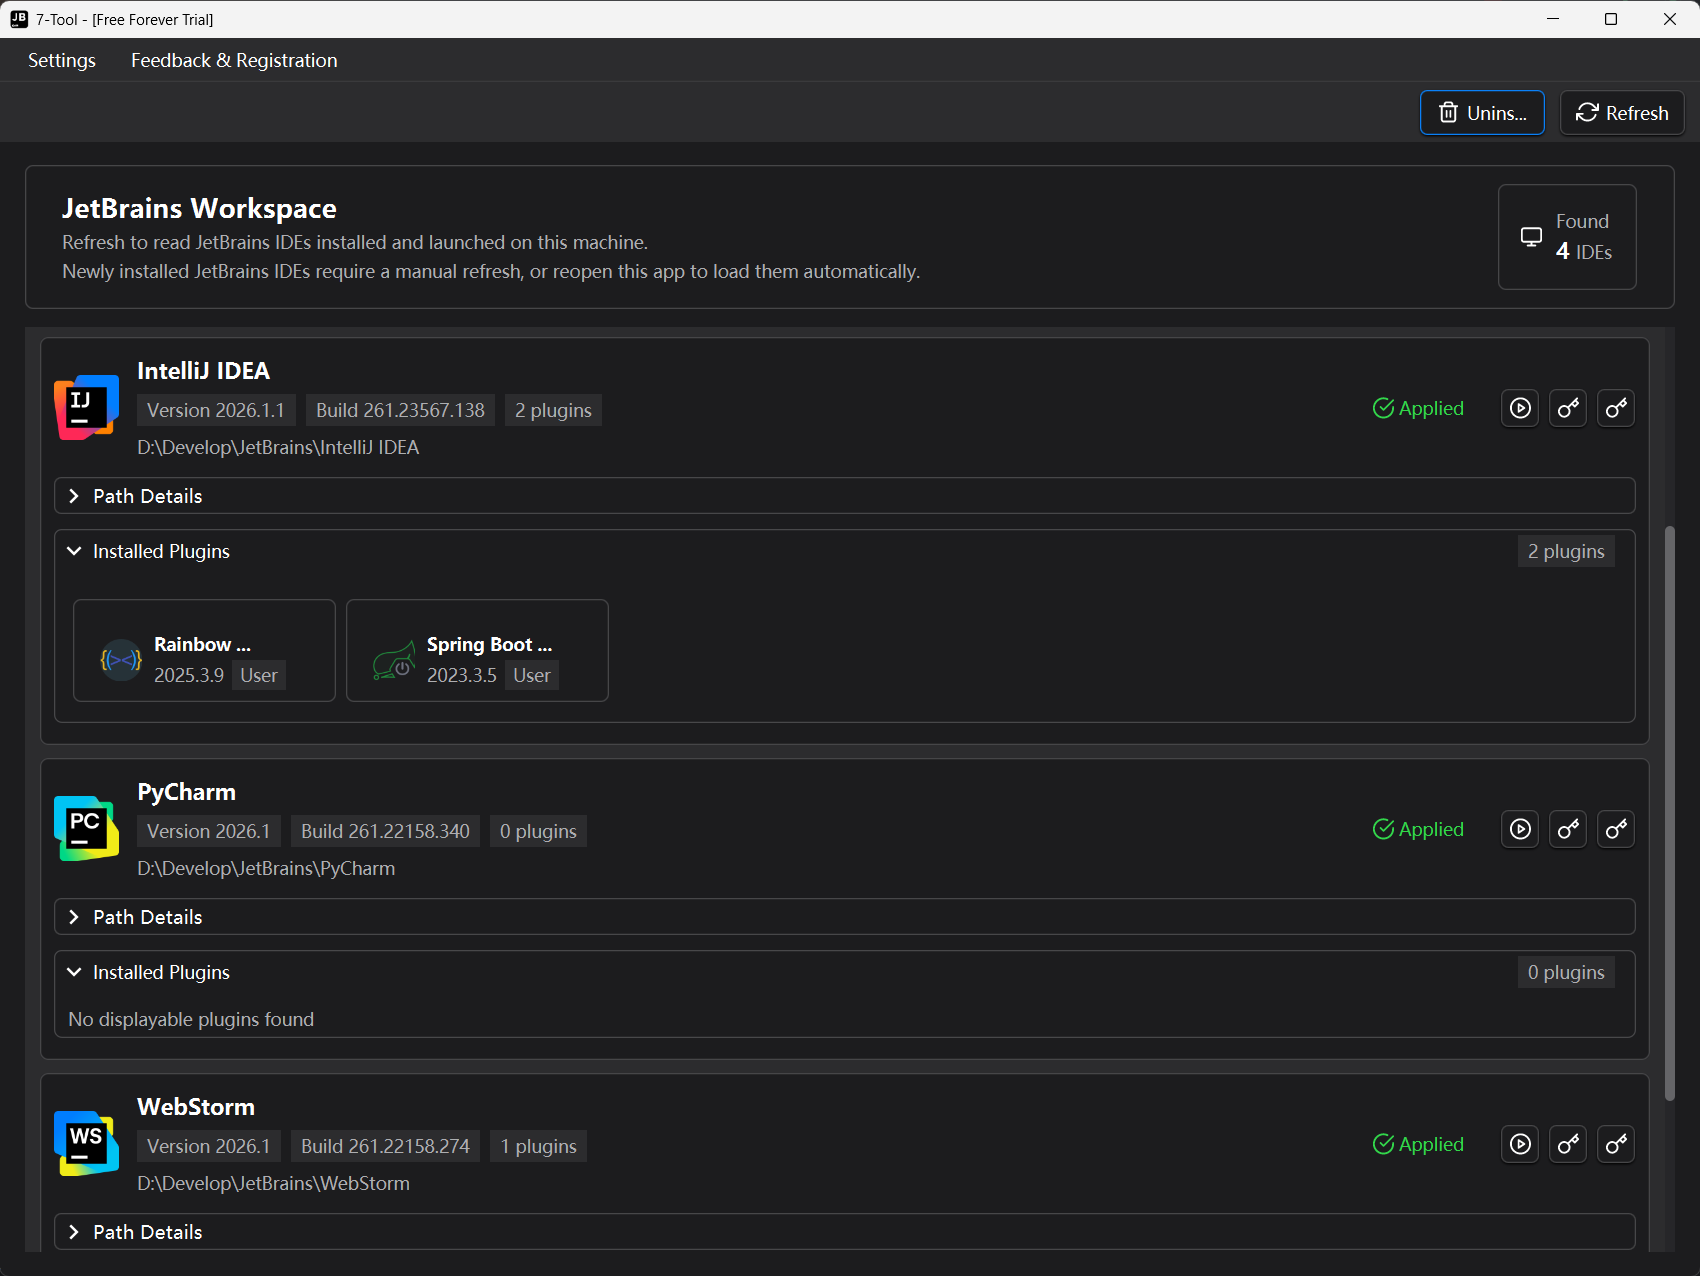Viewport: 1700px width, 1276px height.
Task: Expand Path Details under PyCharm
Action: coord(844,917)
